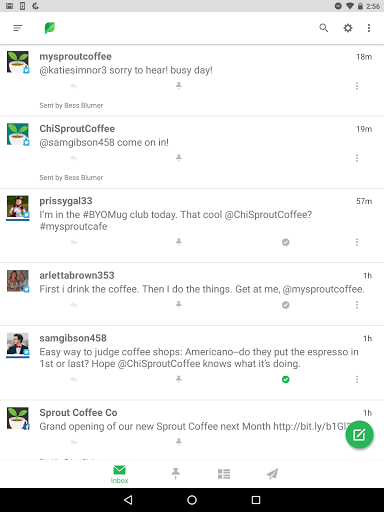Open search with the magnifier icon

pyautogui.click(x=323, y=28)
